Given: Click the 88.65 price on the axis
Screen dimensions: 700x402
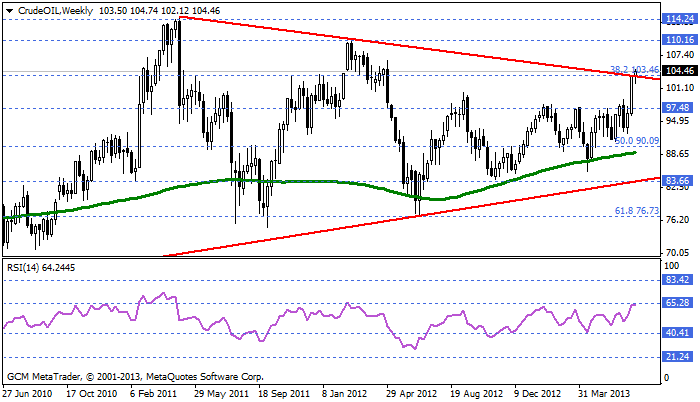Looking at the screenshot, I should pyautogui.click(x=678, y=154).
